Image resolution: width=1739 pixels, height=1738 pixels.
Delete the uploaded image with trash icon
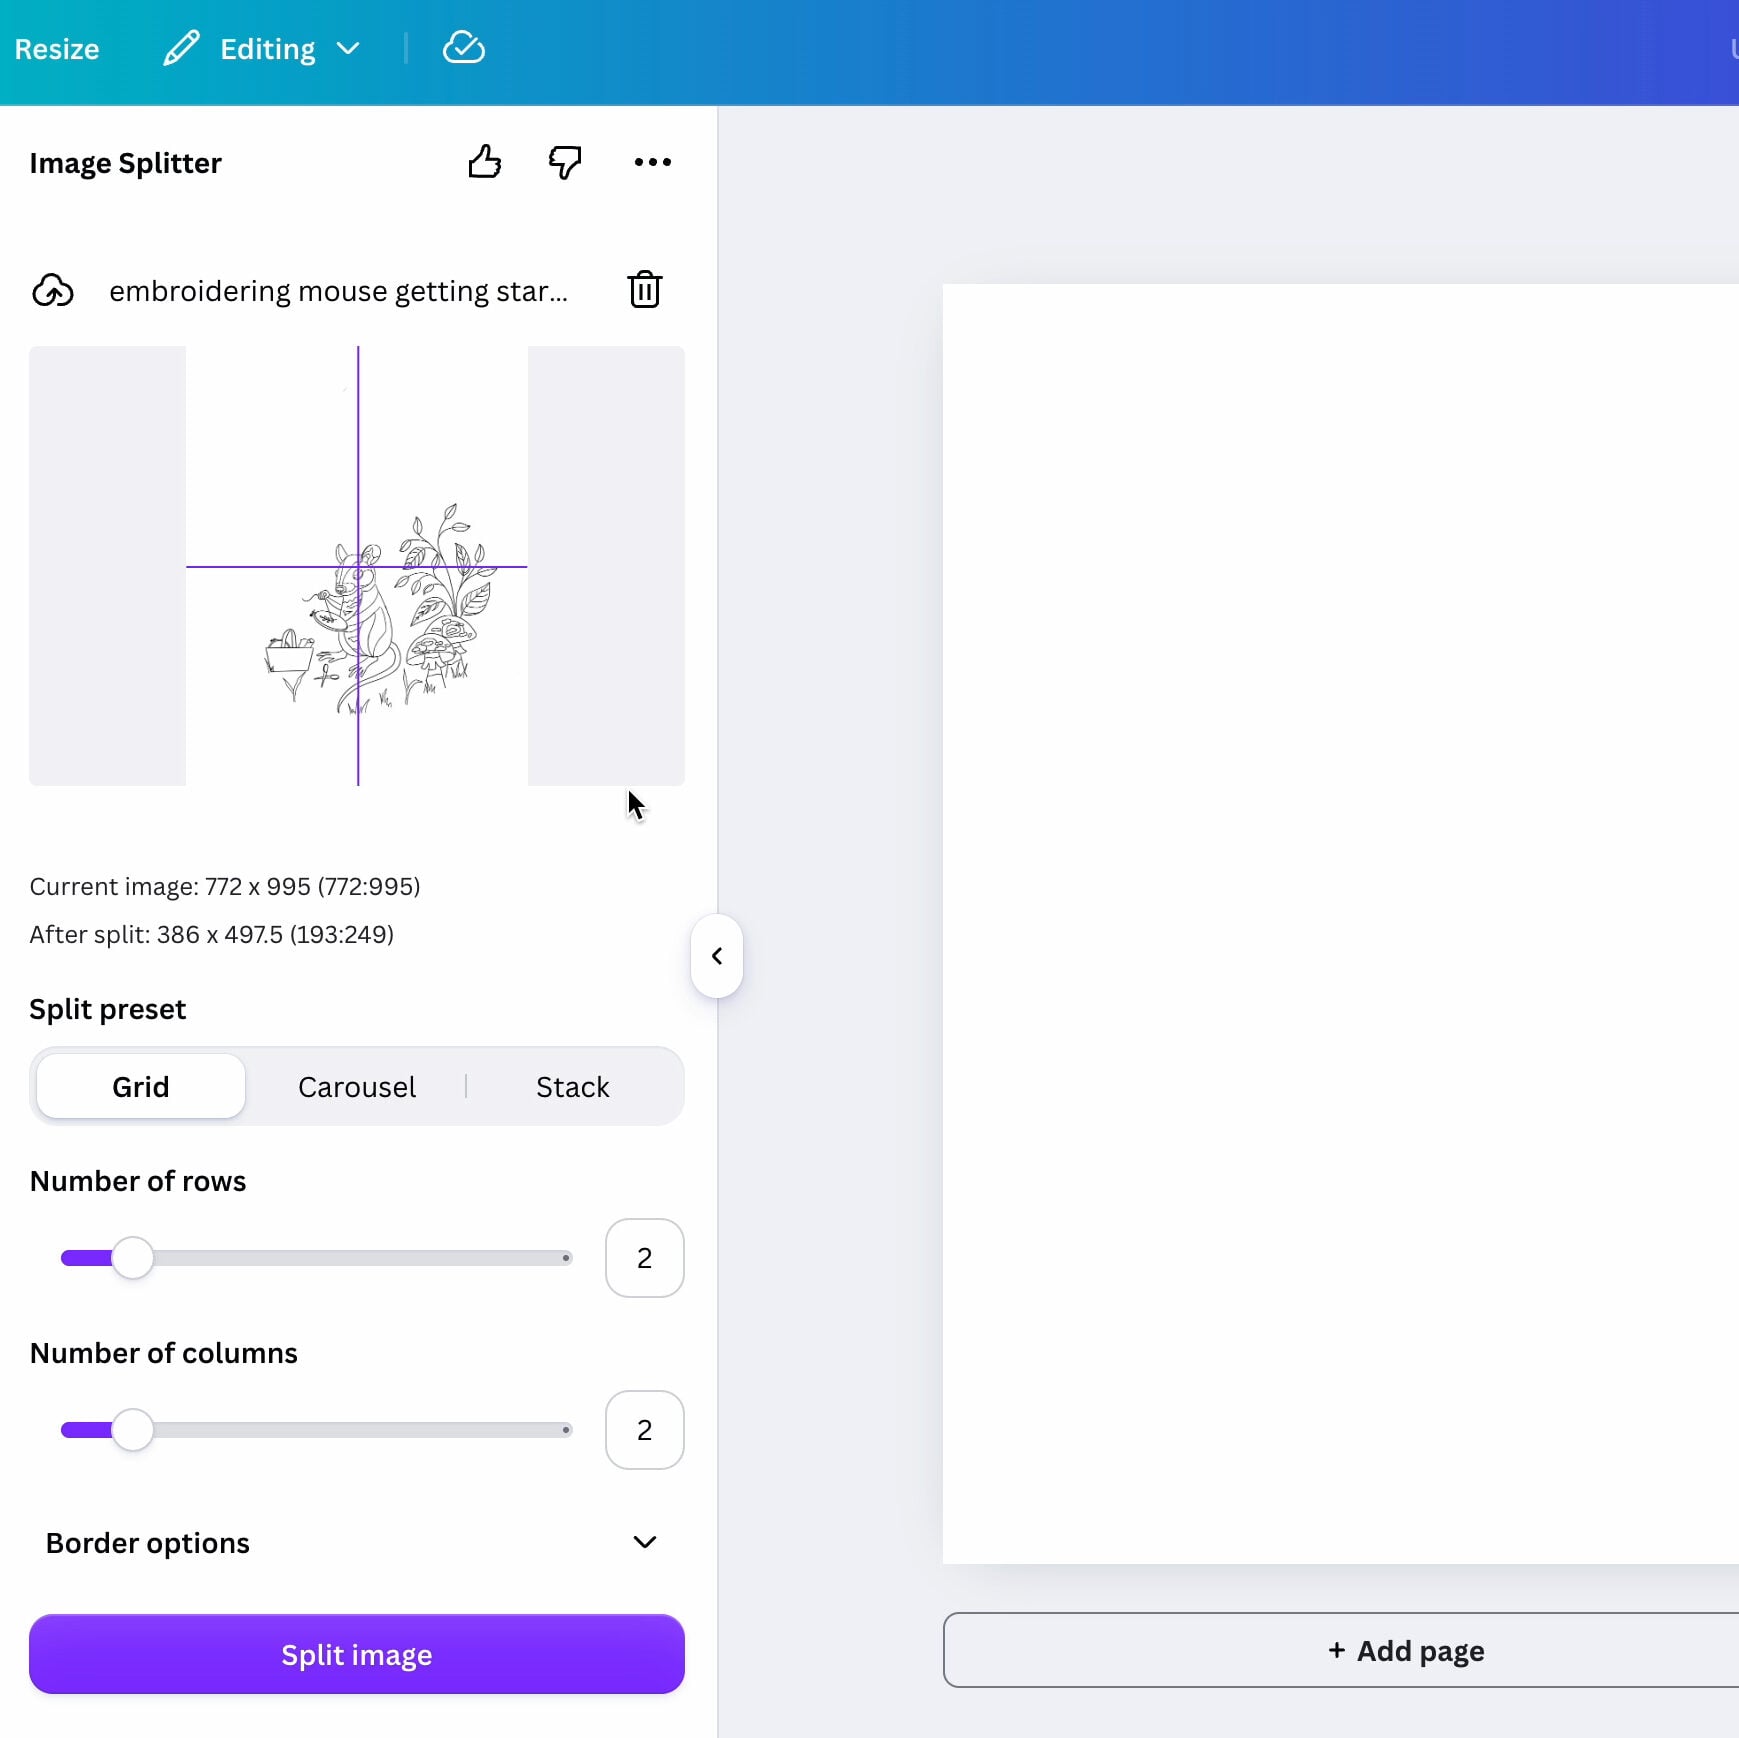coord(645,290)
